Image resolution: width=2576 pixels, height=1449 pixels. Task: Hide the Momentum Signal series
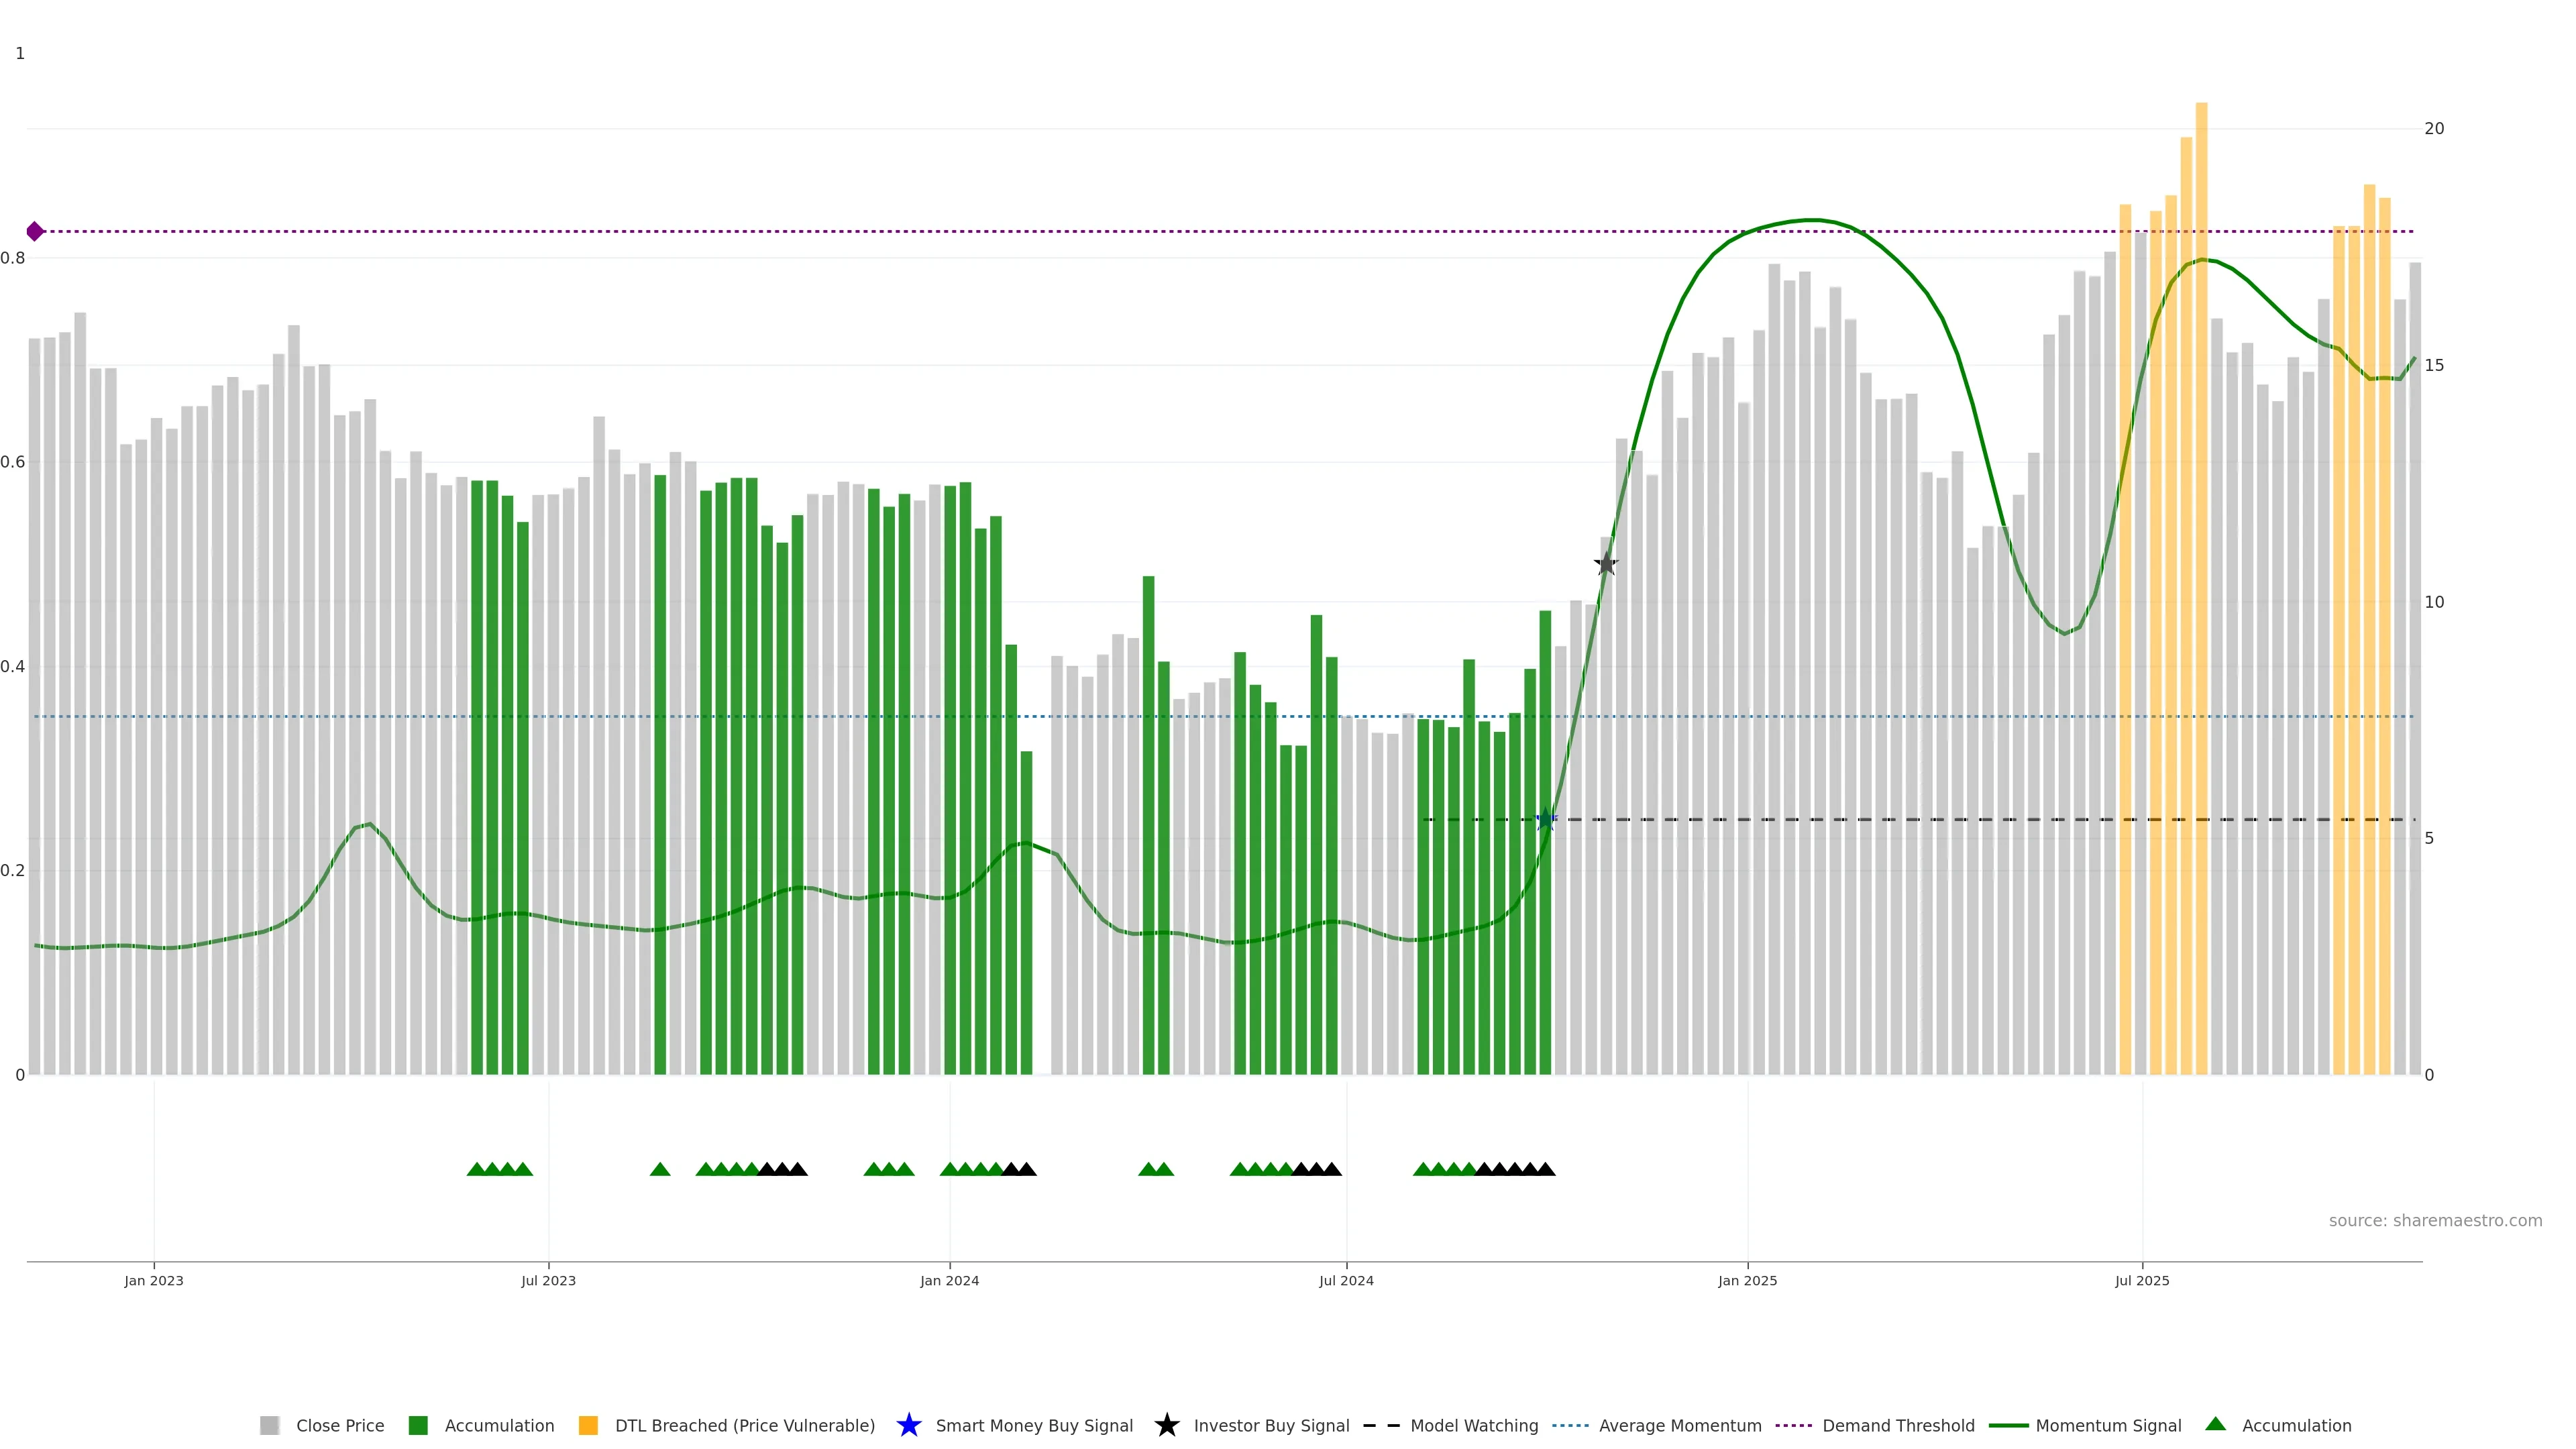pos(2107,1425)
